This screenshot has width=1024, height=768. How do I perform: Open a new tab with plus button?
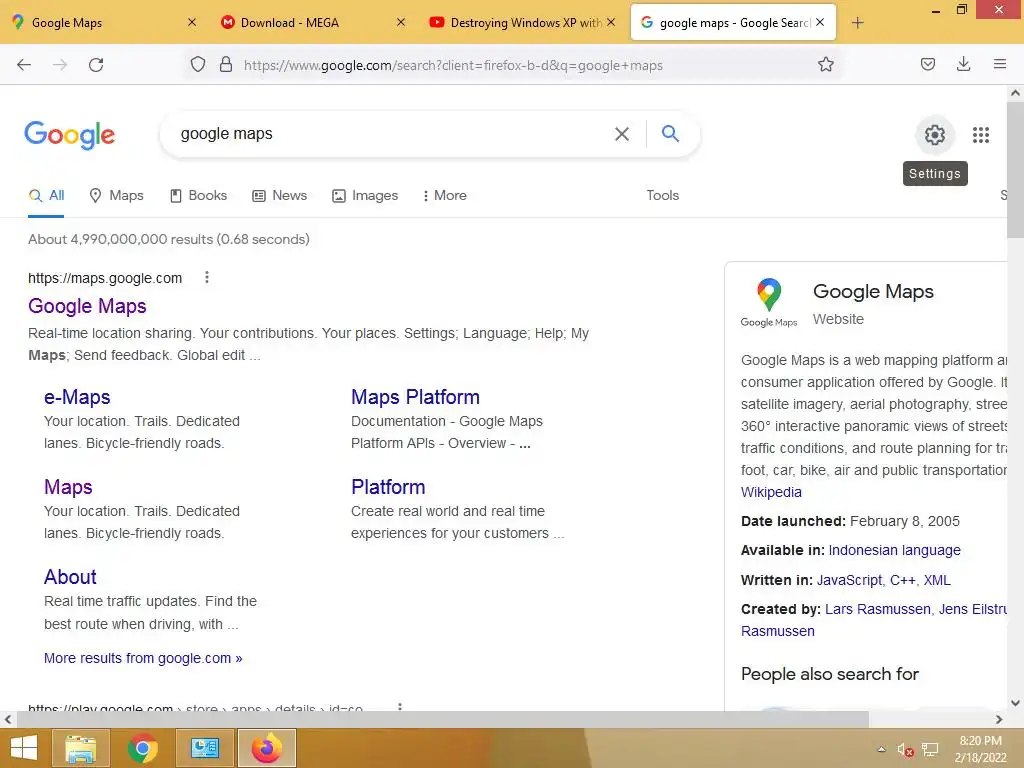857,23
